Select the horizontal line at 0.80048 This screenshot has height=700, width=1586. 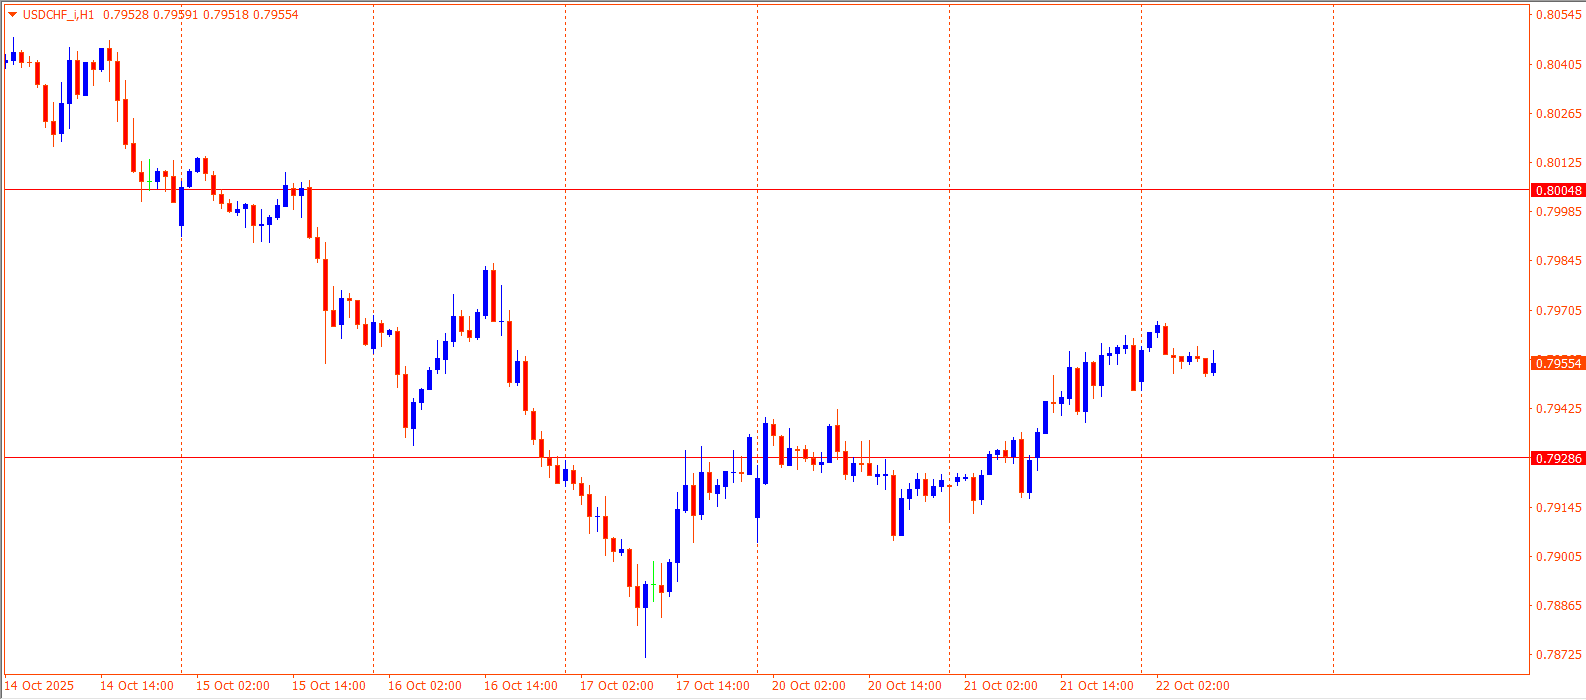coord(700,189)
